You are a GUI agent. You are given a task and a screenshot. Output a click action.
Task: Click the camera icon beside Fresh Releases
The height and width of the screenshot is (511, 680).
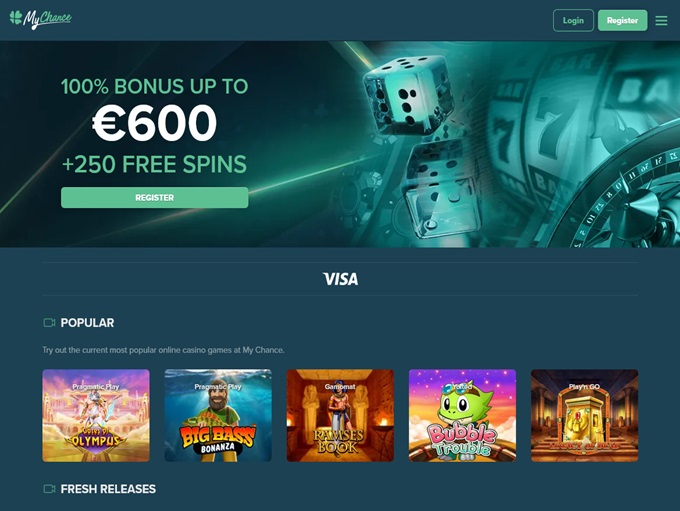[49, 489]
